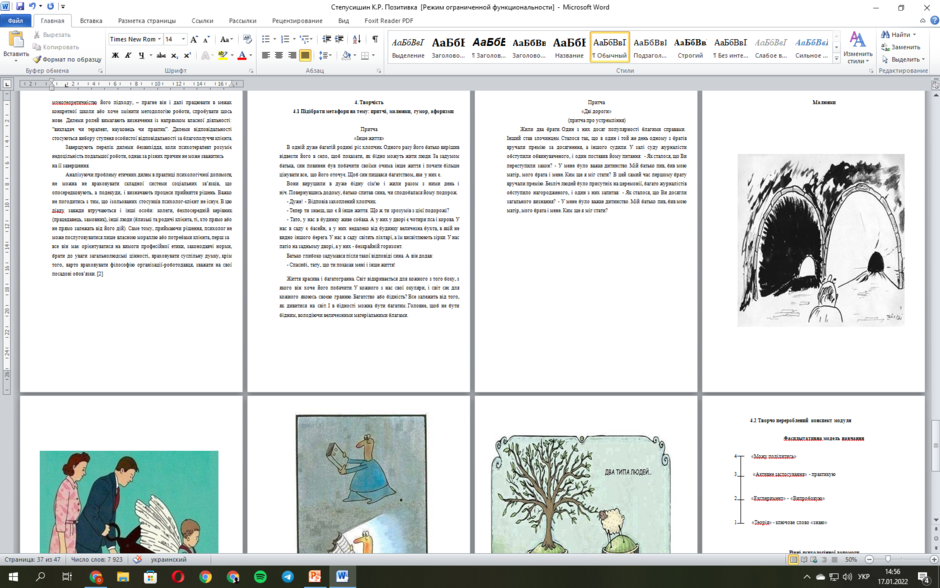Decrease paragraph indent

(327, 40)
